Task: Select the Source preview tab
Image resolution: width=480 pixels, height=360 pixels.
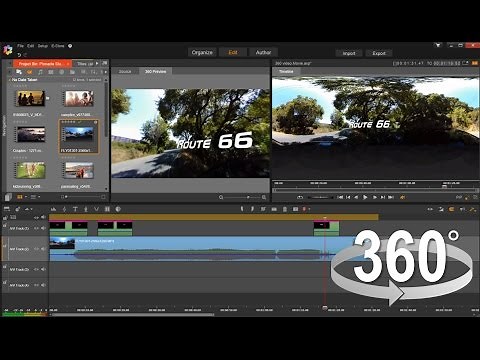Action: click(125, 71)
